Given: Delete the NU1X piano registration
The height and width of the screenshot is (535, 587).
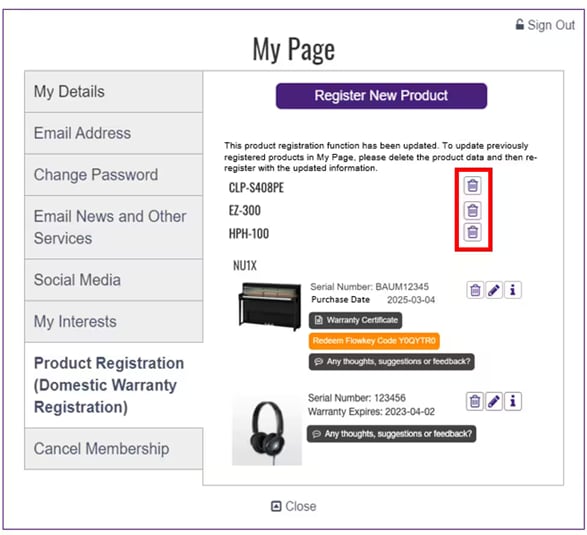Looking at the screenshot, I should point(475,290).
